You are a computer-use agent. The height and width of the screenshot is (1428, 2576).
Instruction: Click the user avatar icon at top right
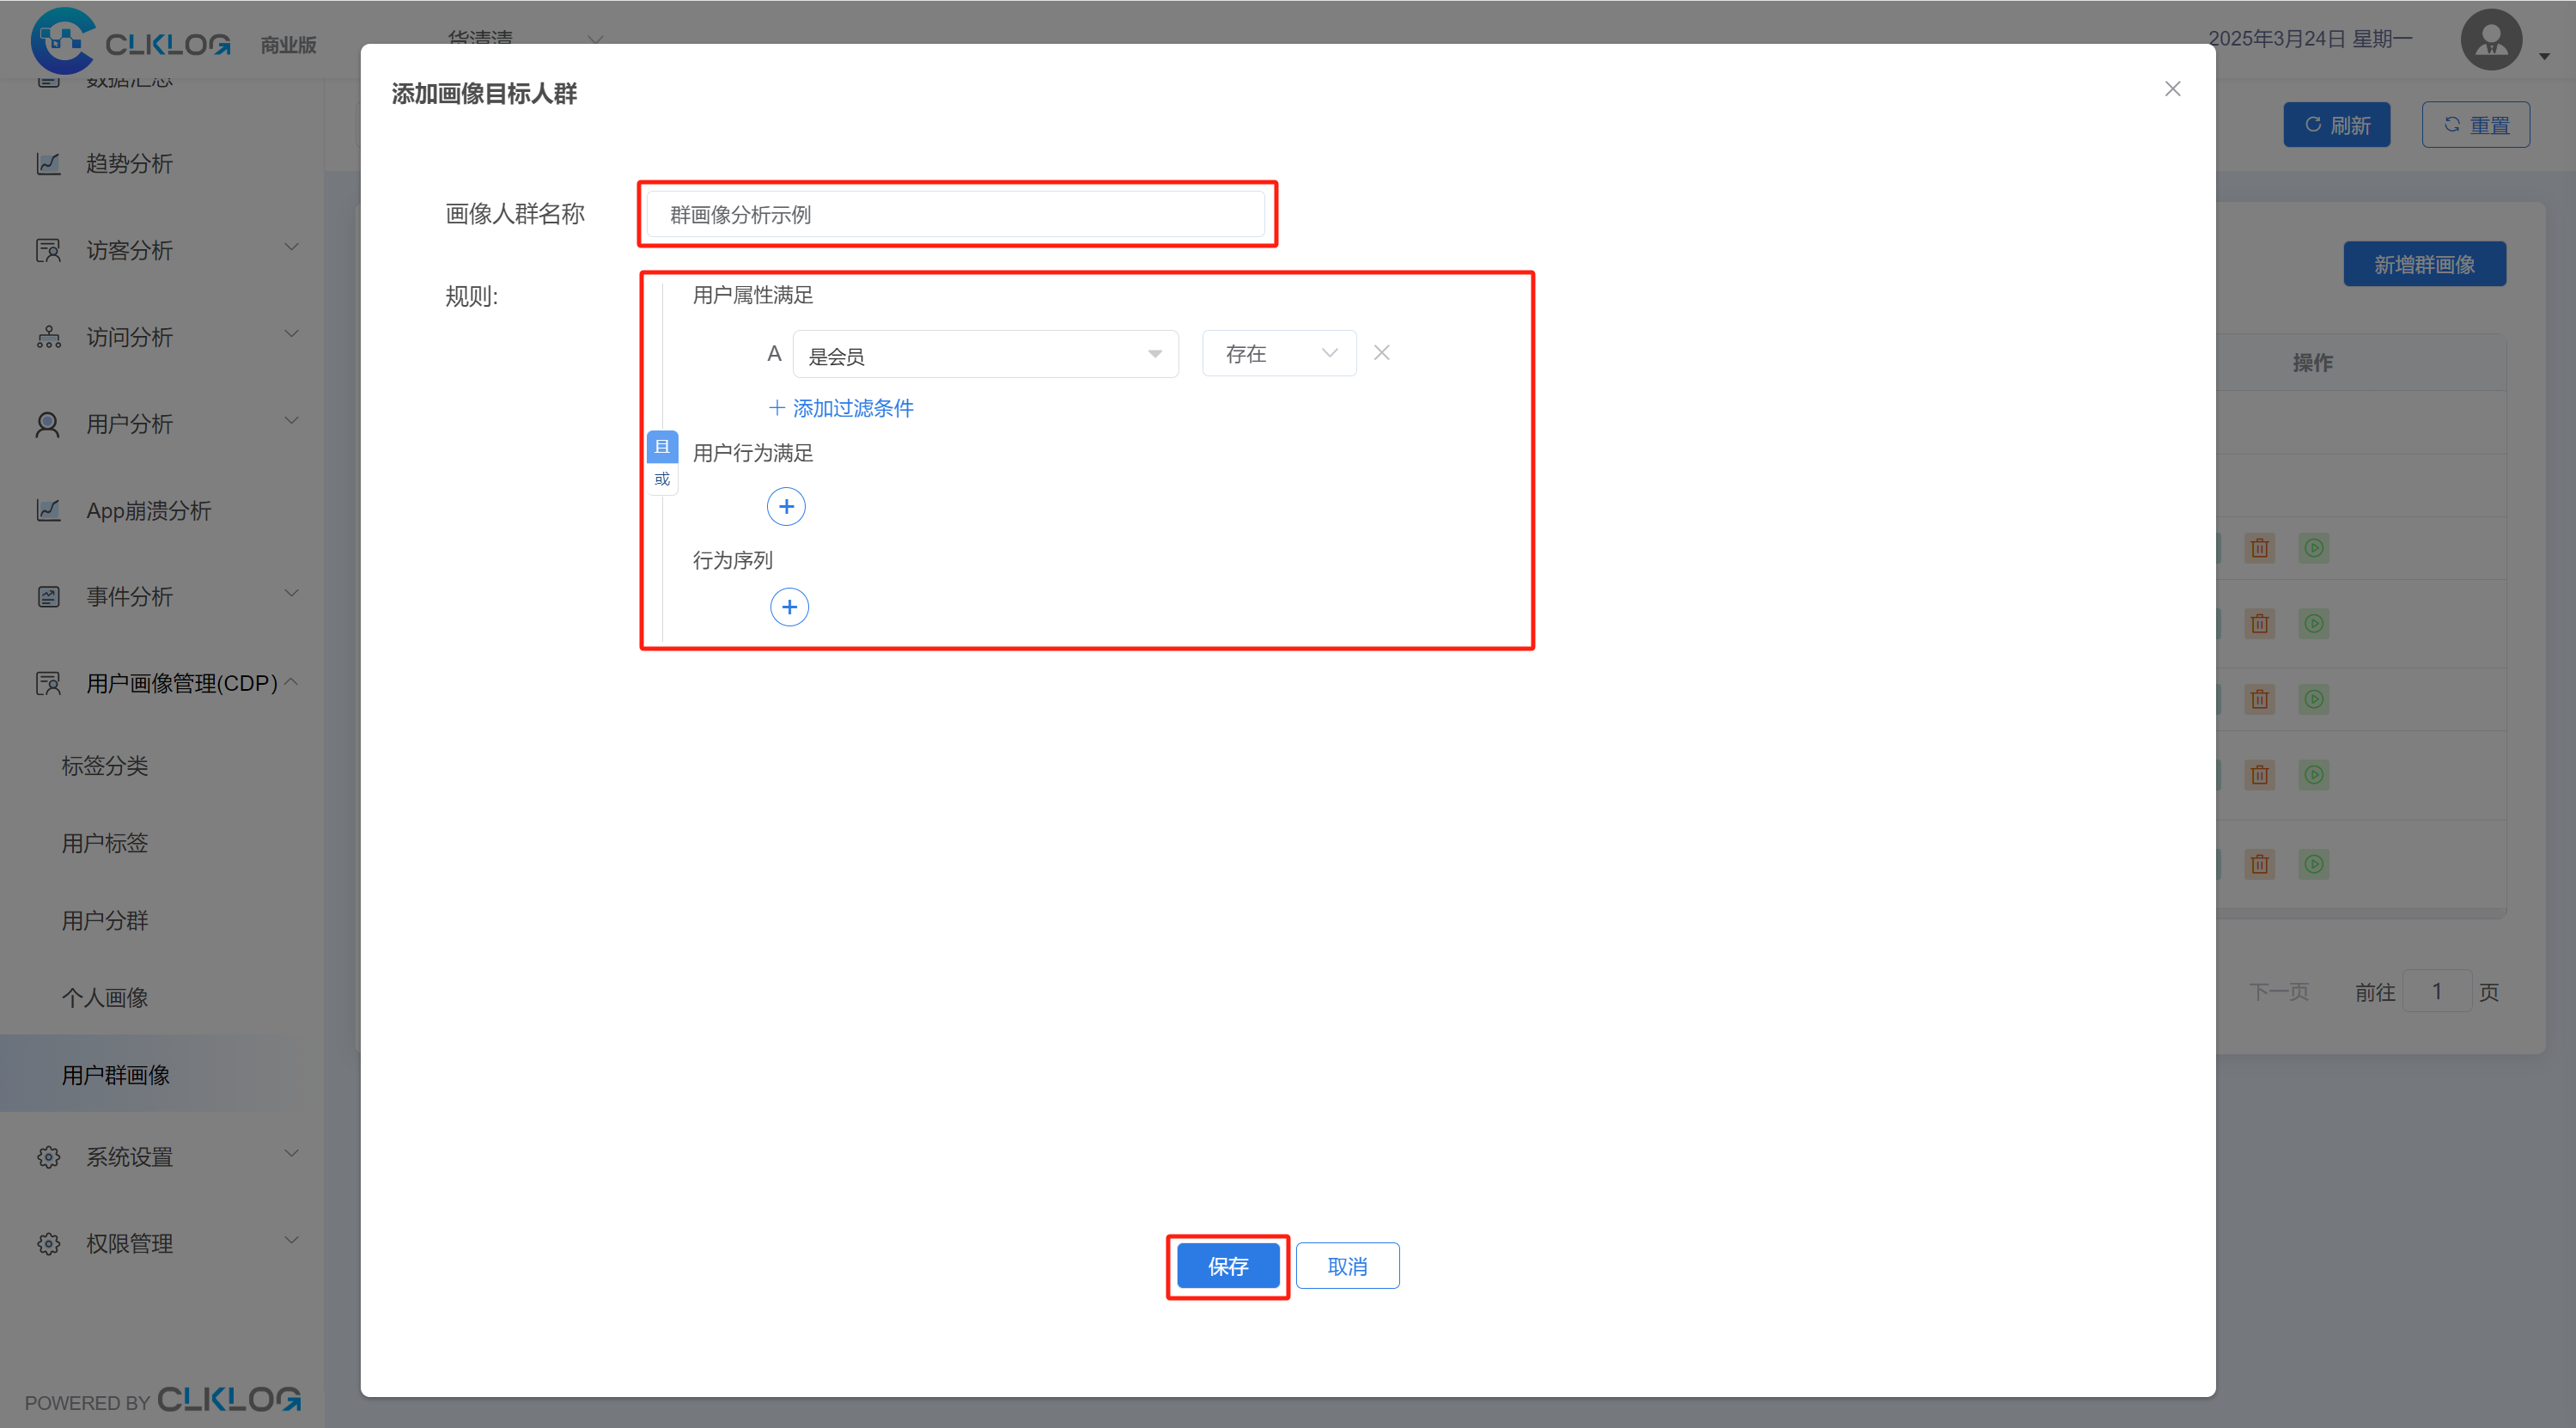(2490, 41)
